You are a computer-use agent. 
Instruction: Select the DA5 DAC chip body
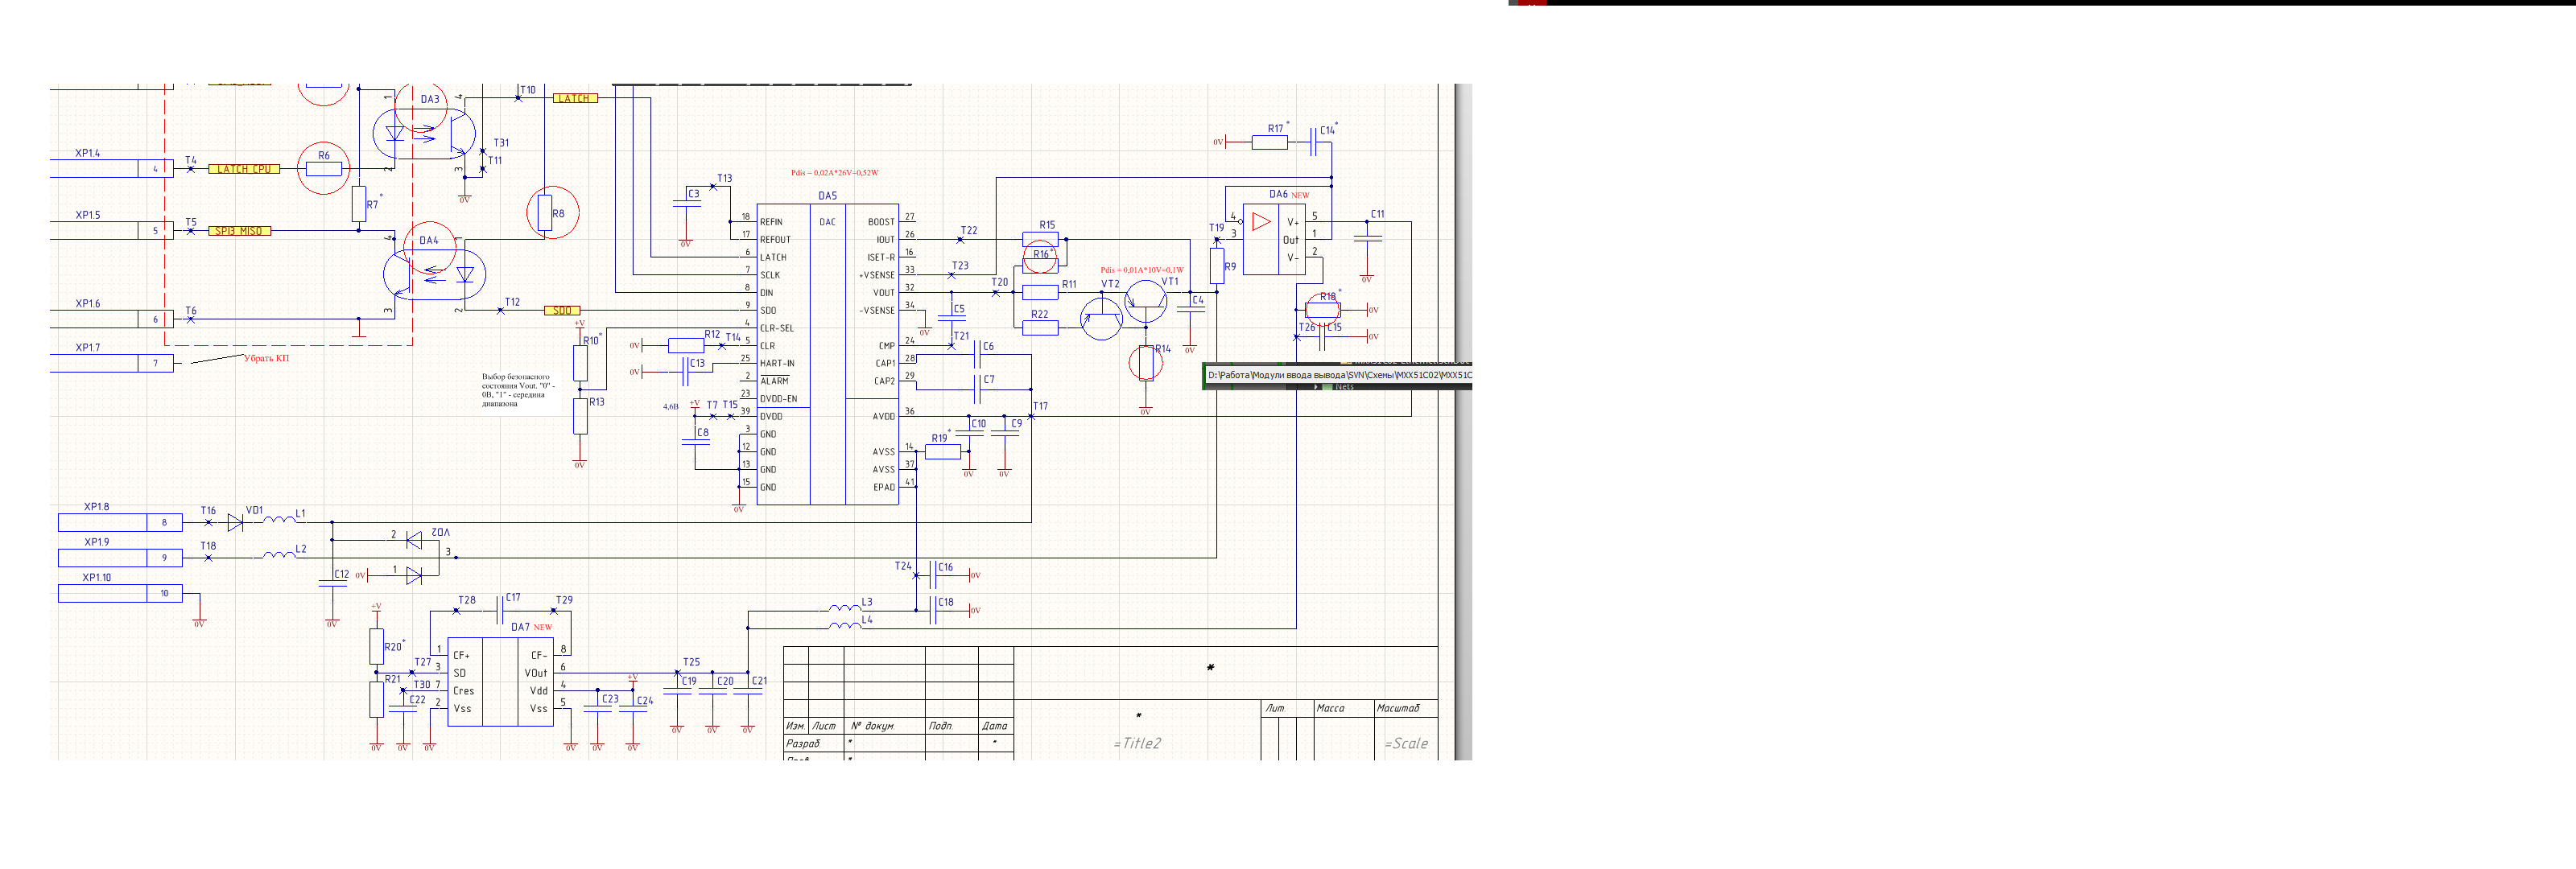pos(827,355)
